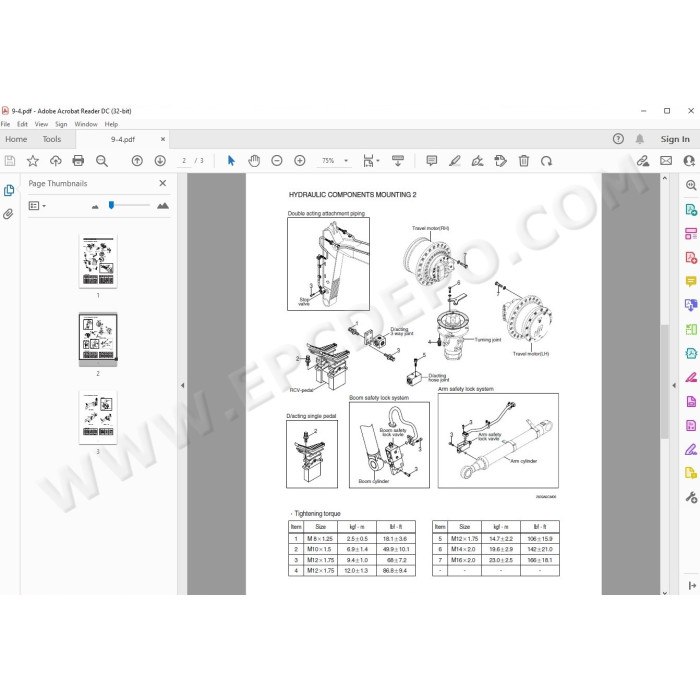Collapse the right tools pane arrow
The image size is (700, 700).
click(674, 385)
